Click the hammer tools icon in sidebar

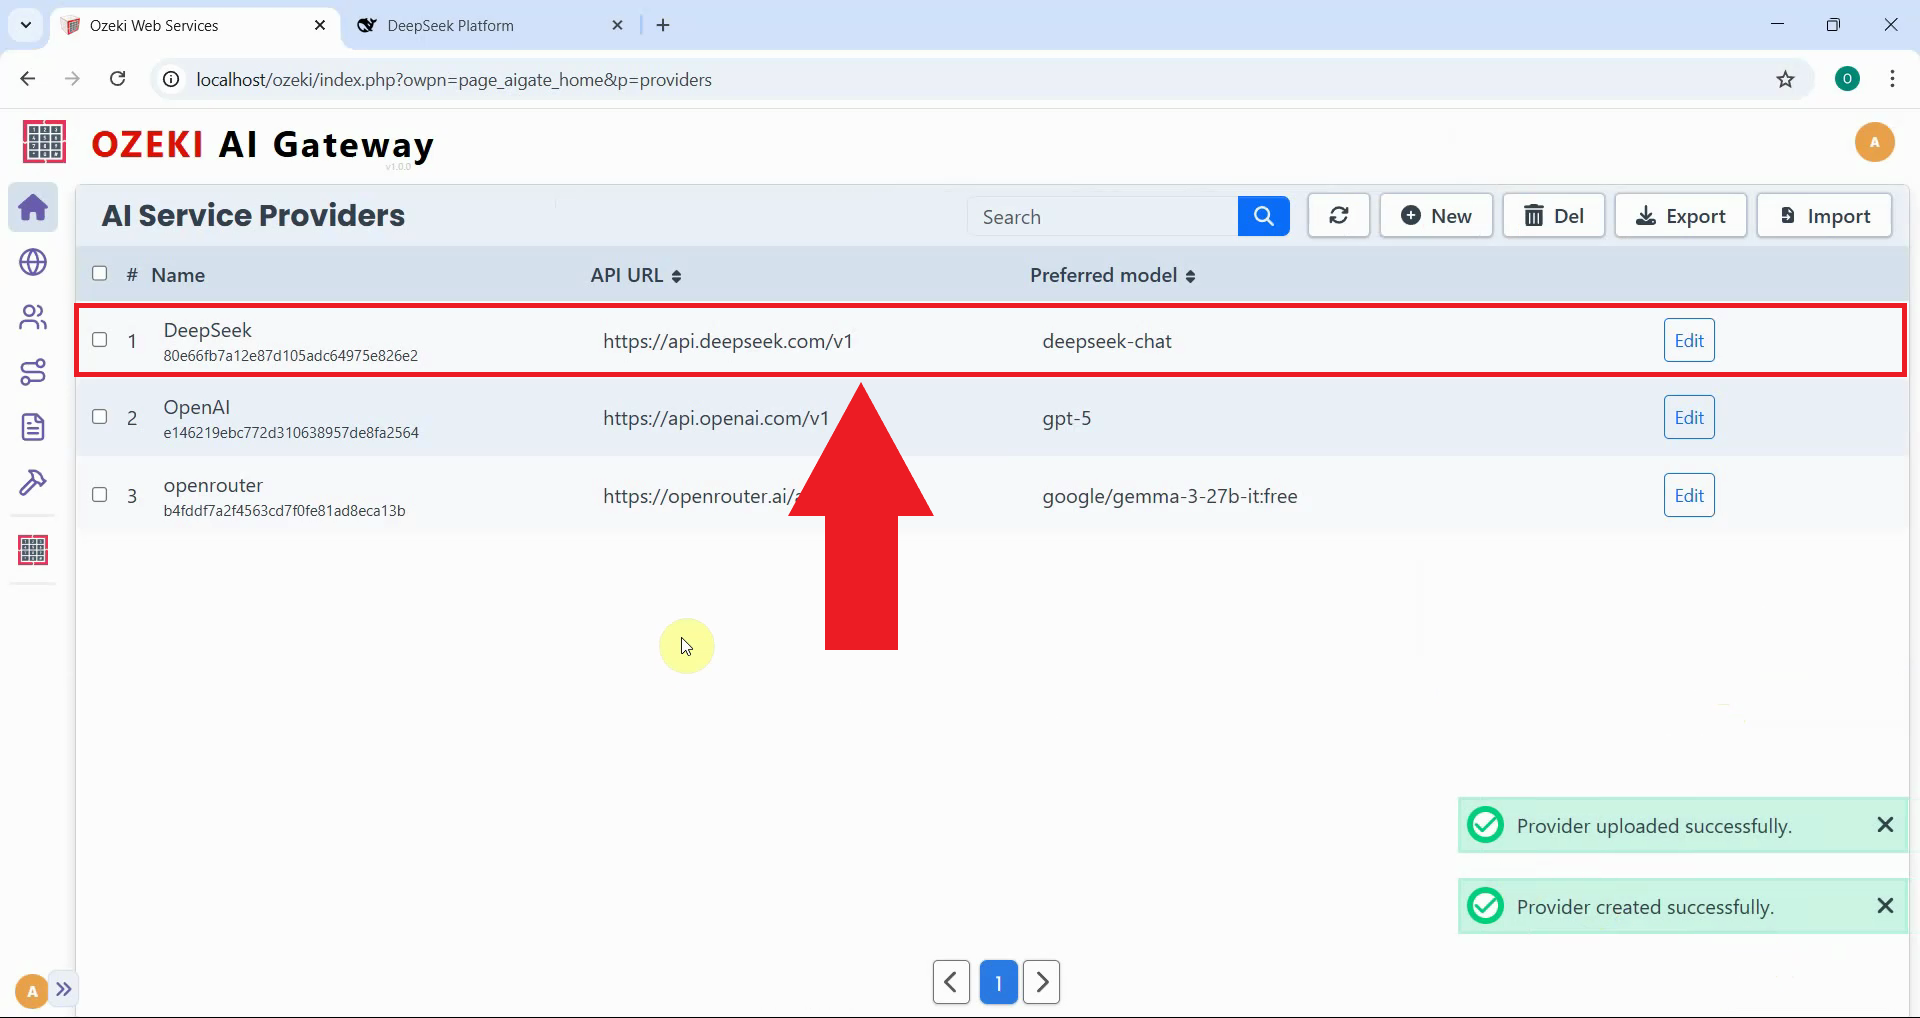(33, 483)
